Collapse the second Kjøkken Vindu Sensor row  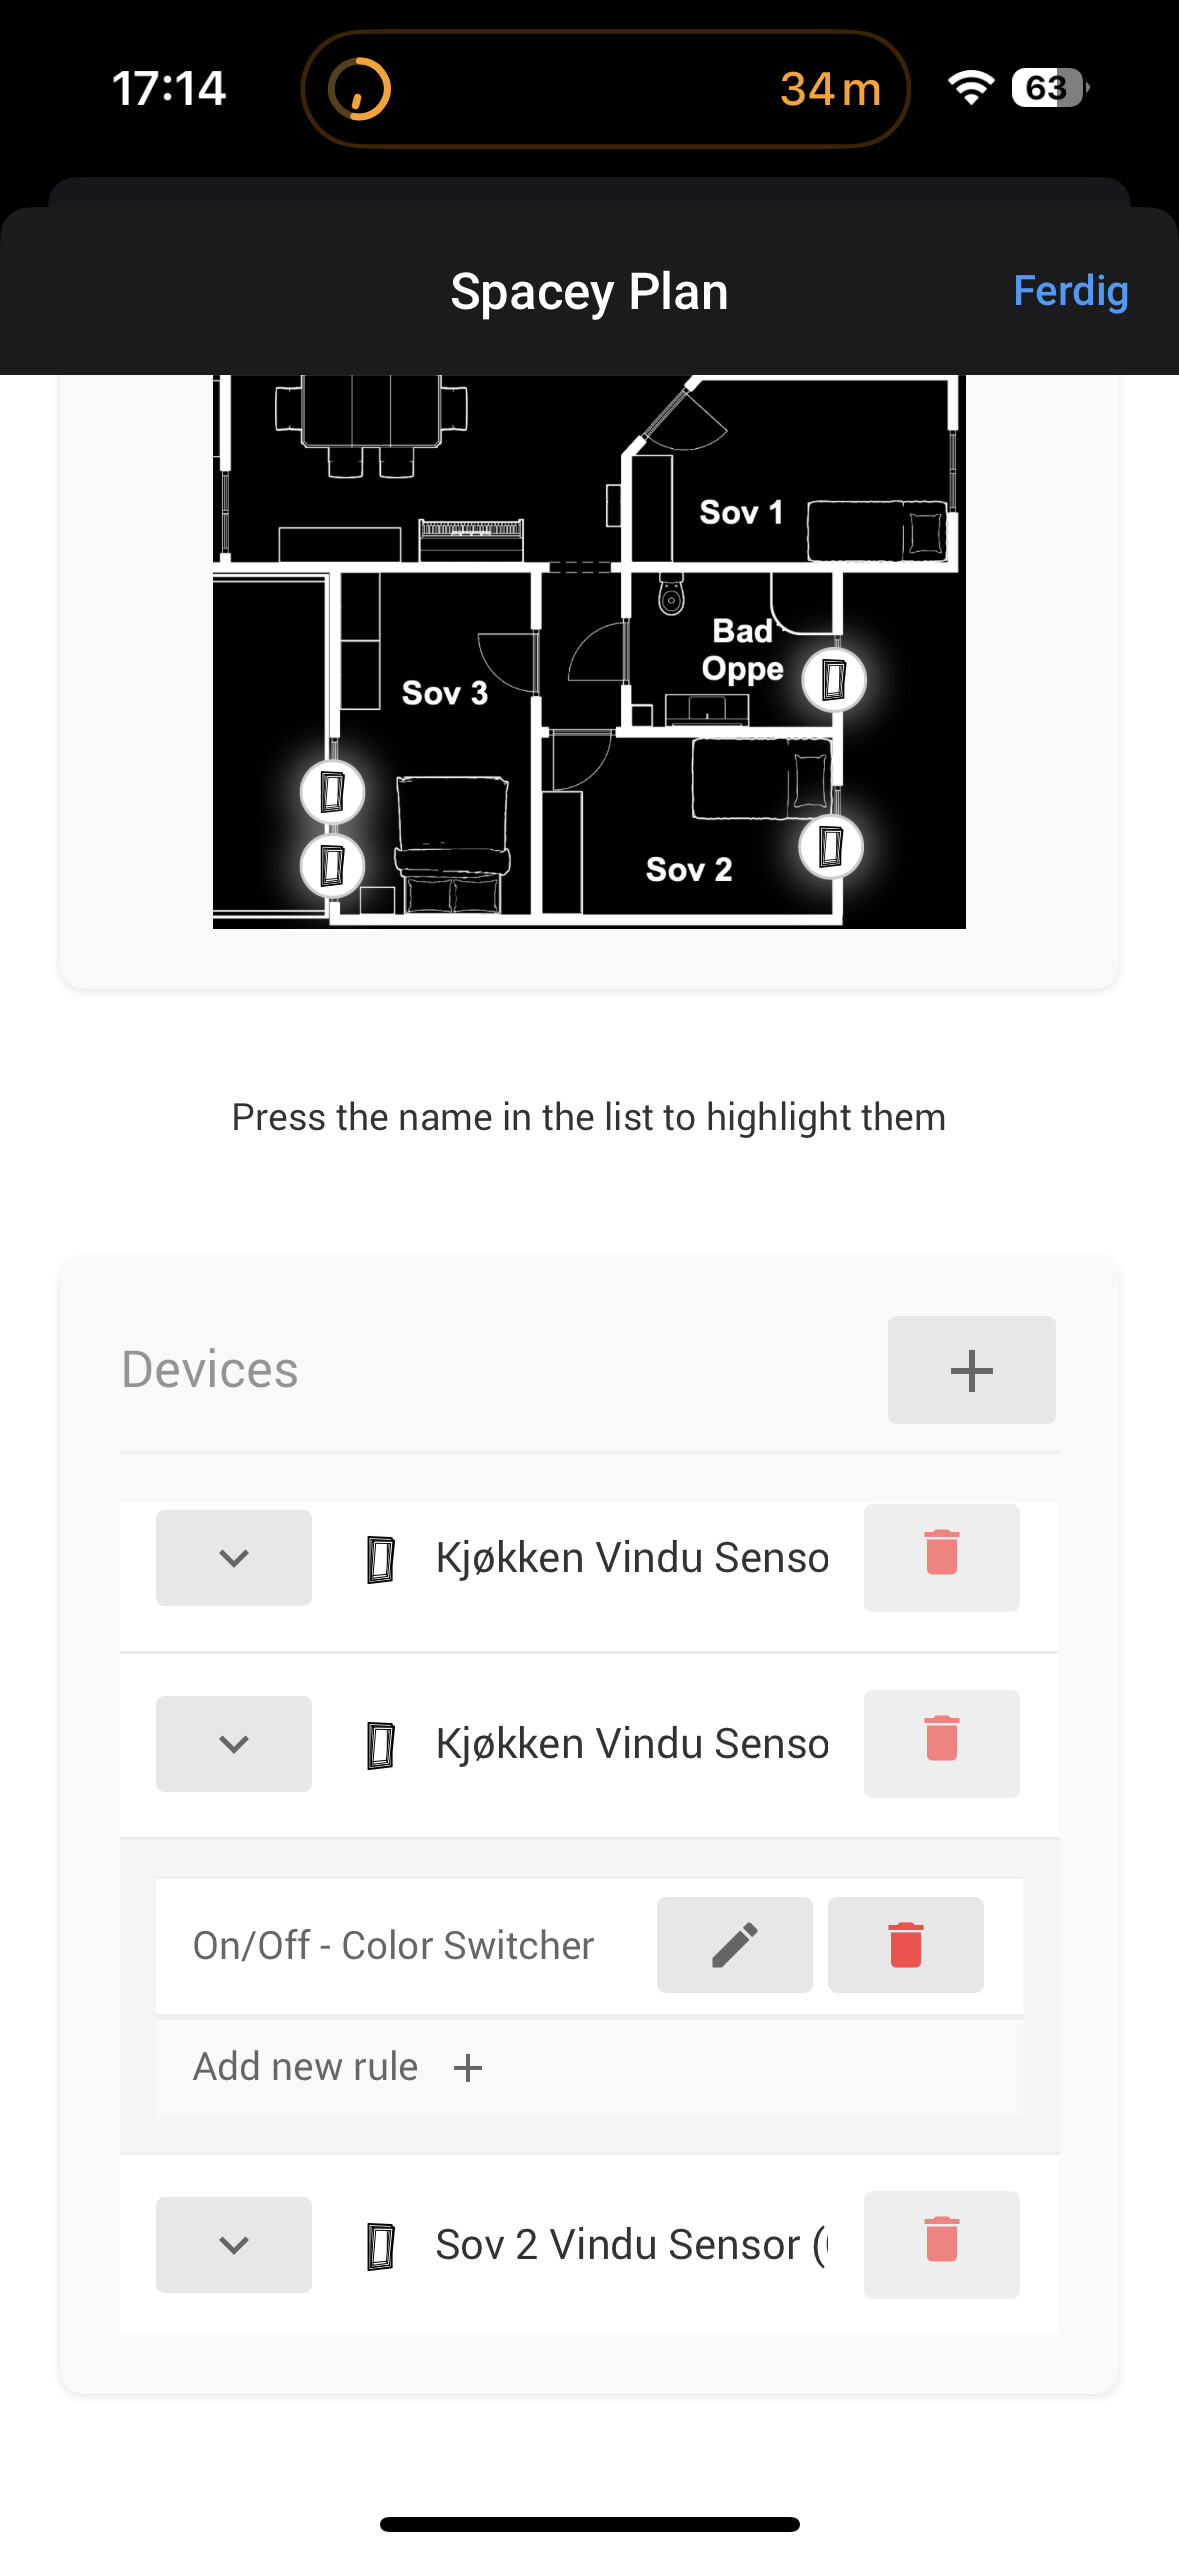233,1743
